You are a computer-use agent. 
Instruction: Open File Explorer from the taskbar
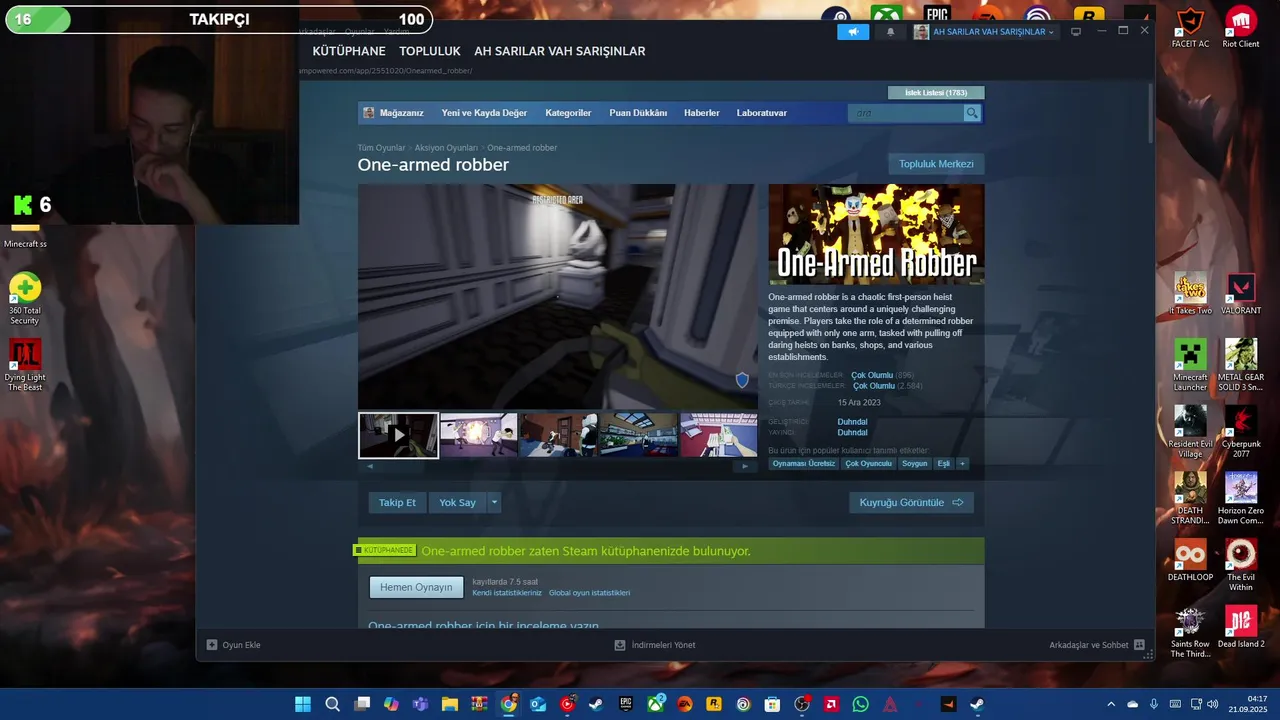click(x=450, y=704)
